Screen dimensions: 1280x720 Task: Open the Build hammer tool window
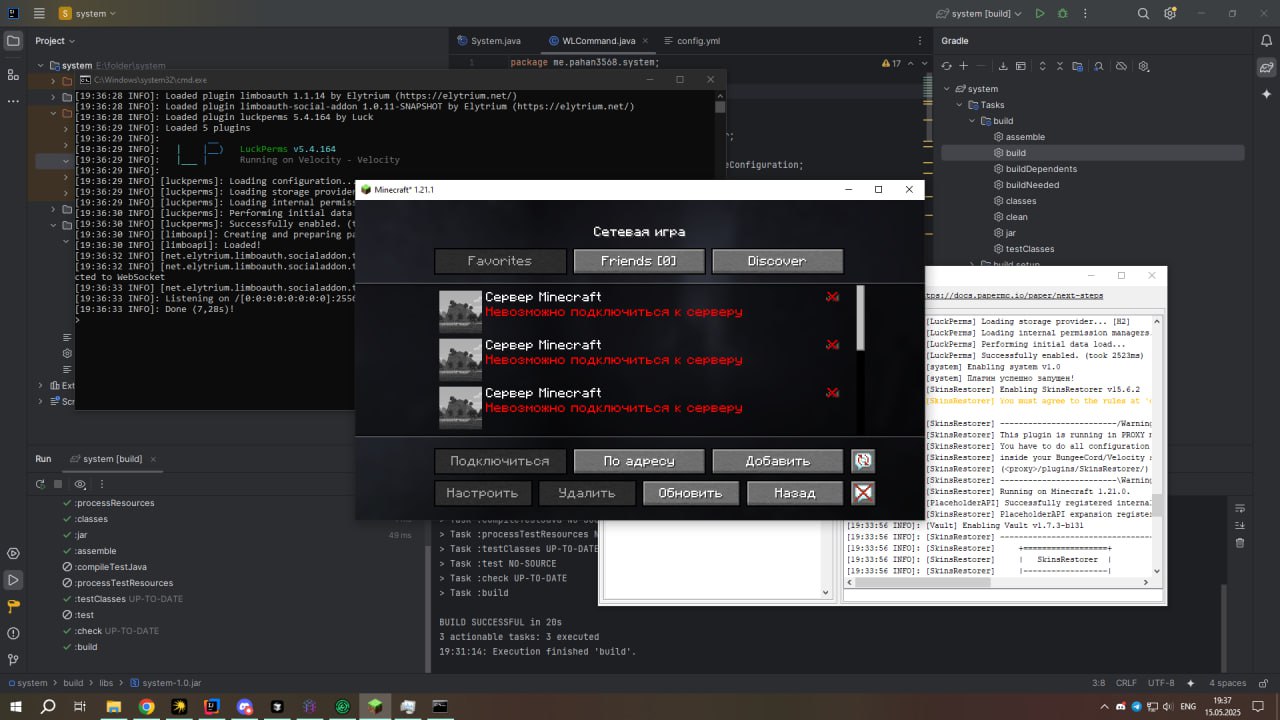(13, 606)
